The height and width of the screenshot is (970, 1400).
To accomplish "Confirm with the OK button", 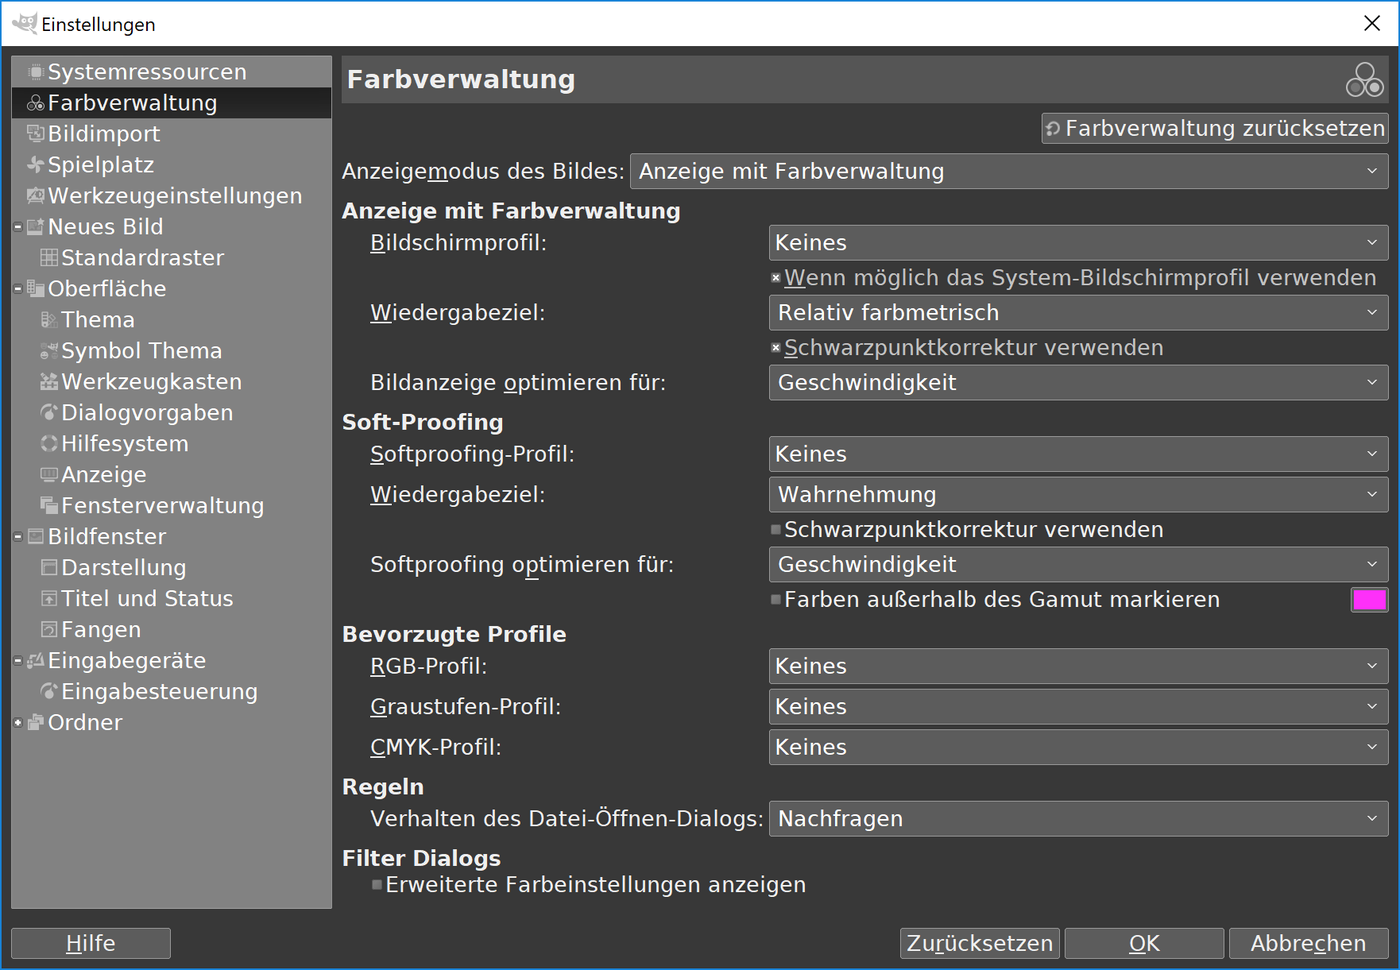I will click(x=1144, y=943).
